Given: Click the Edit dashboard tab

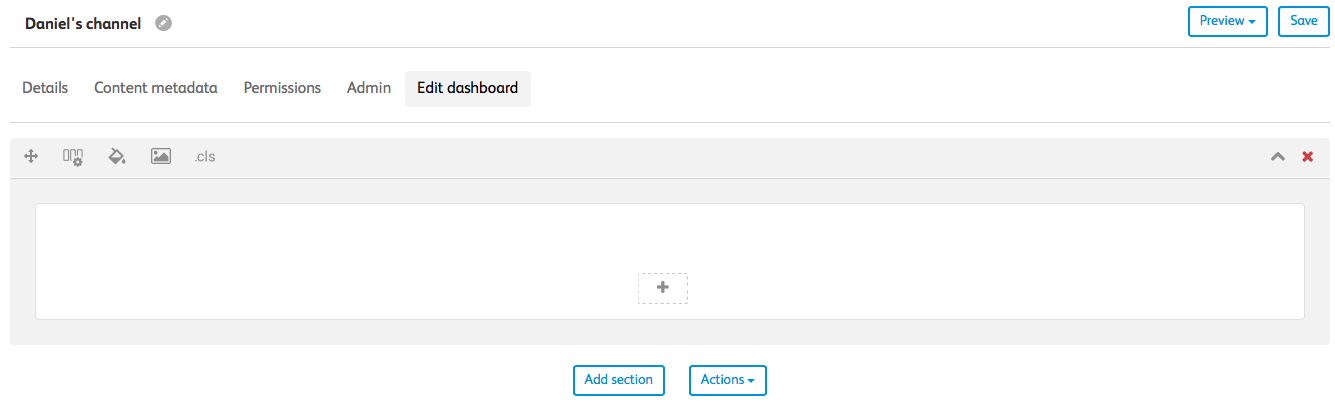Looking at the screenshot, I should click(467, 88).
